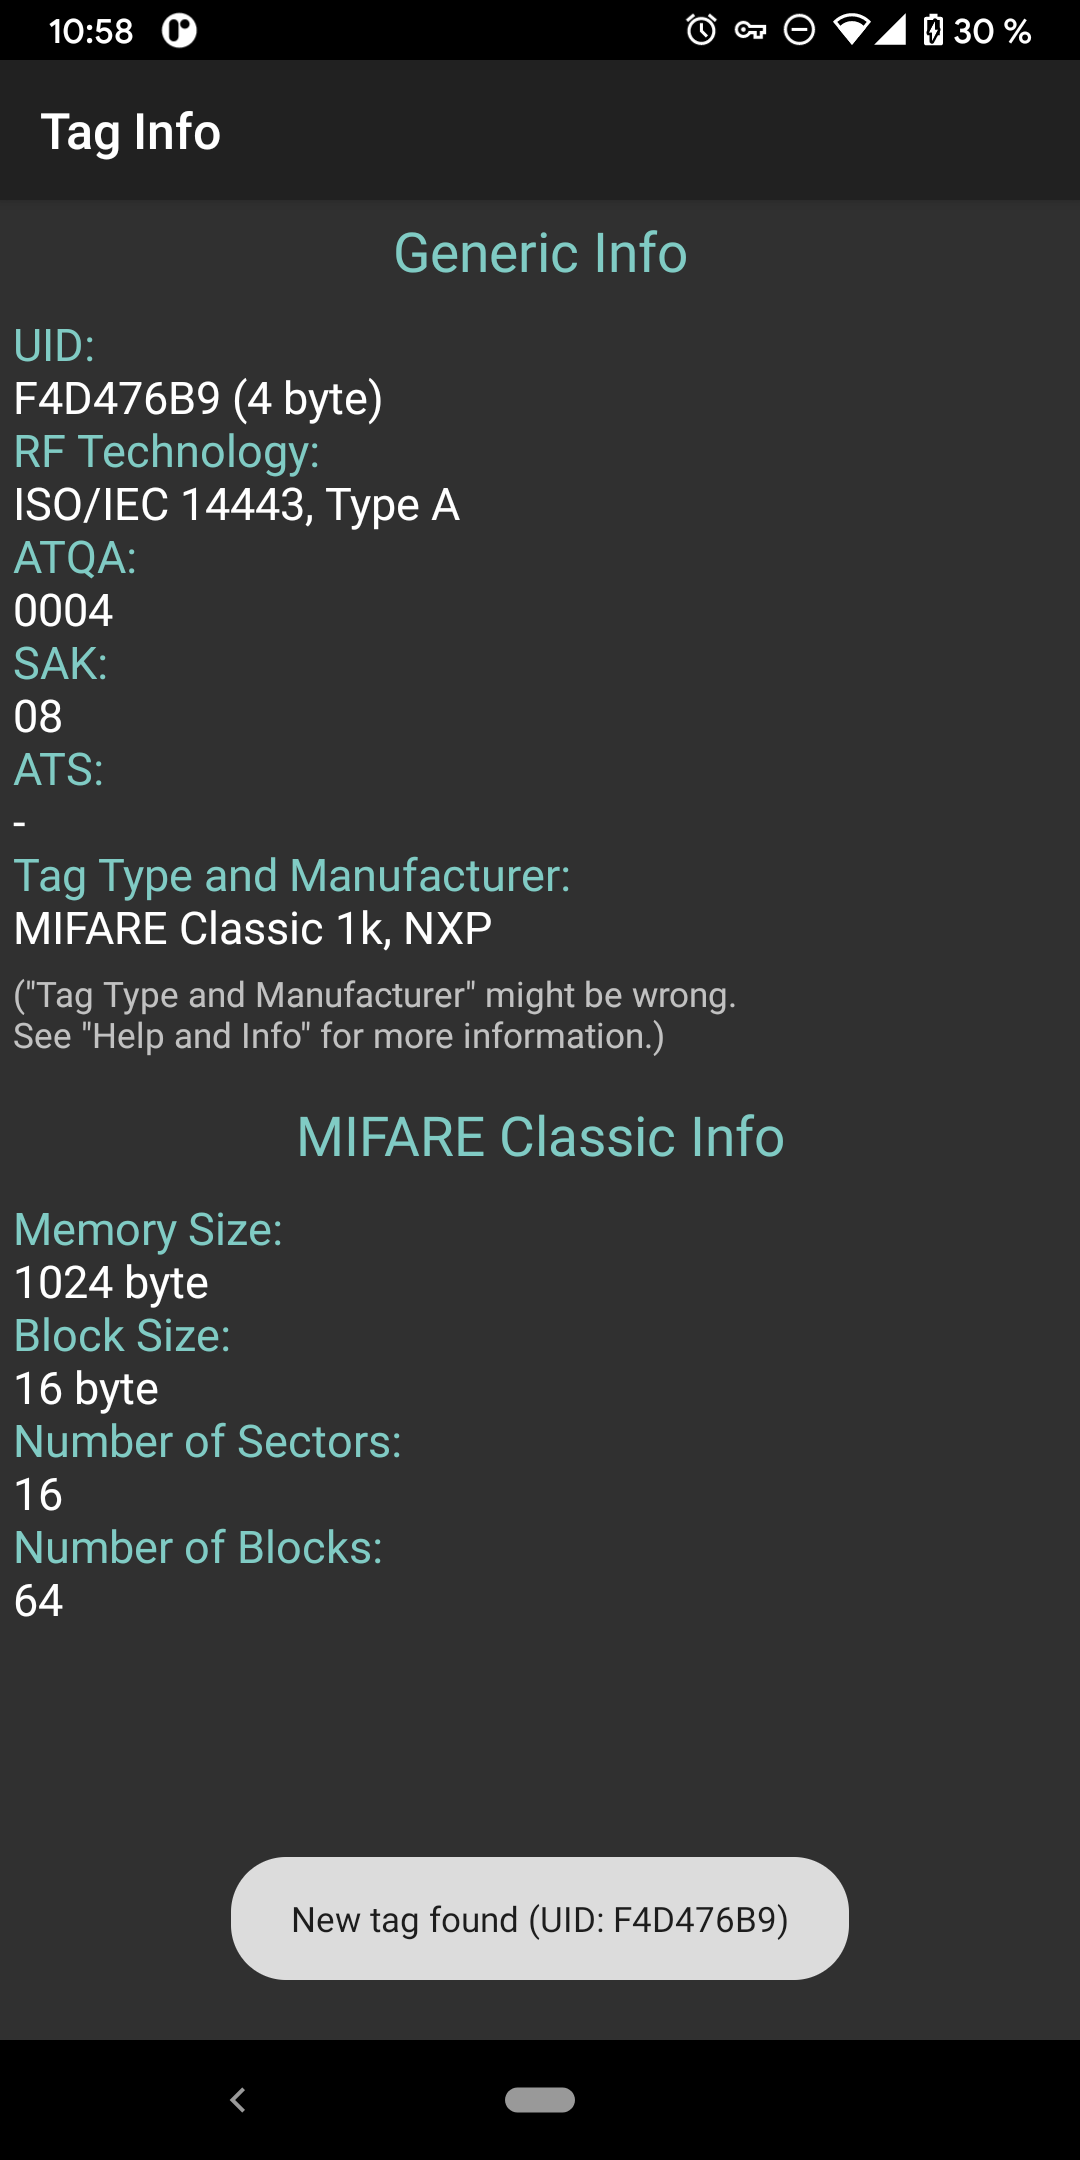This screenshot has height=2160, width=1080.
Task: Tap the MIFARE Classic Info heading
Action: [x=540, y=1137]
